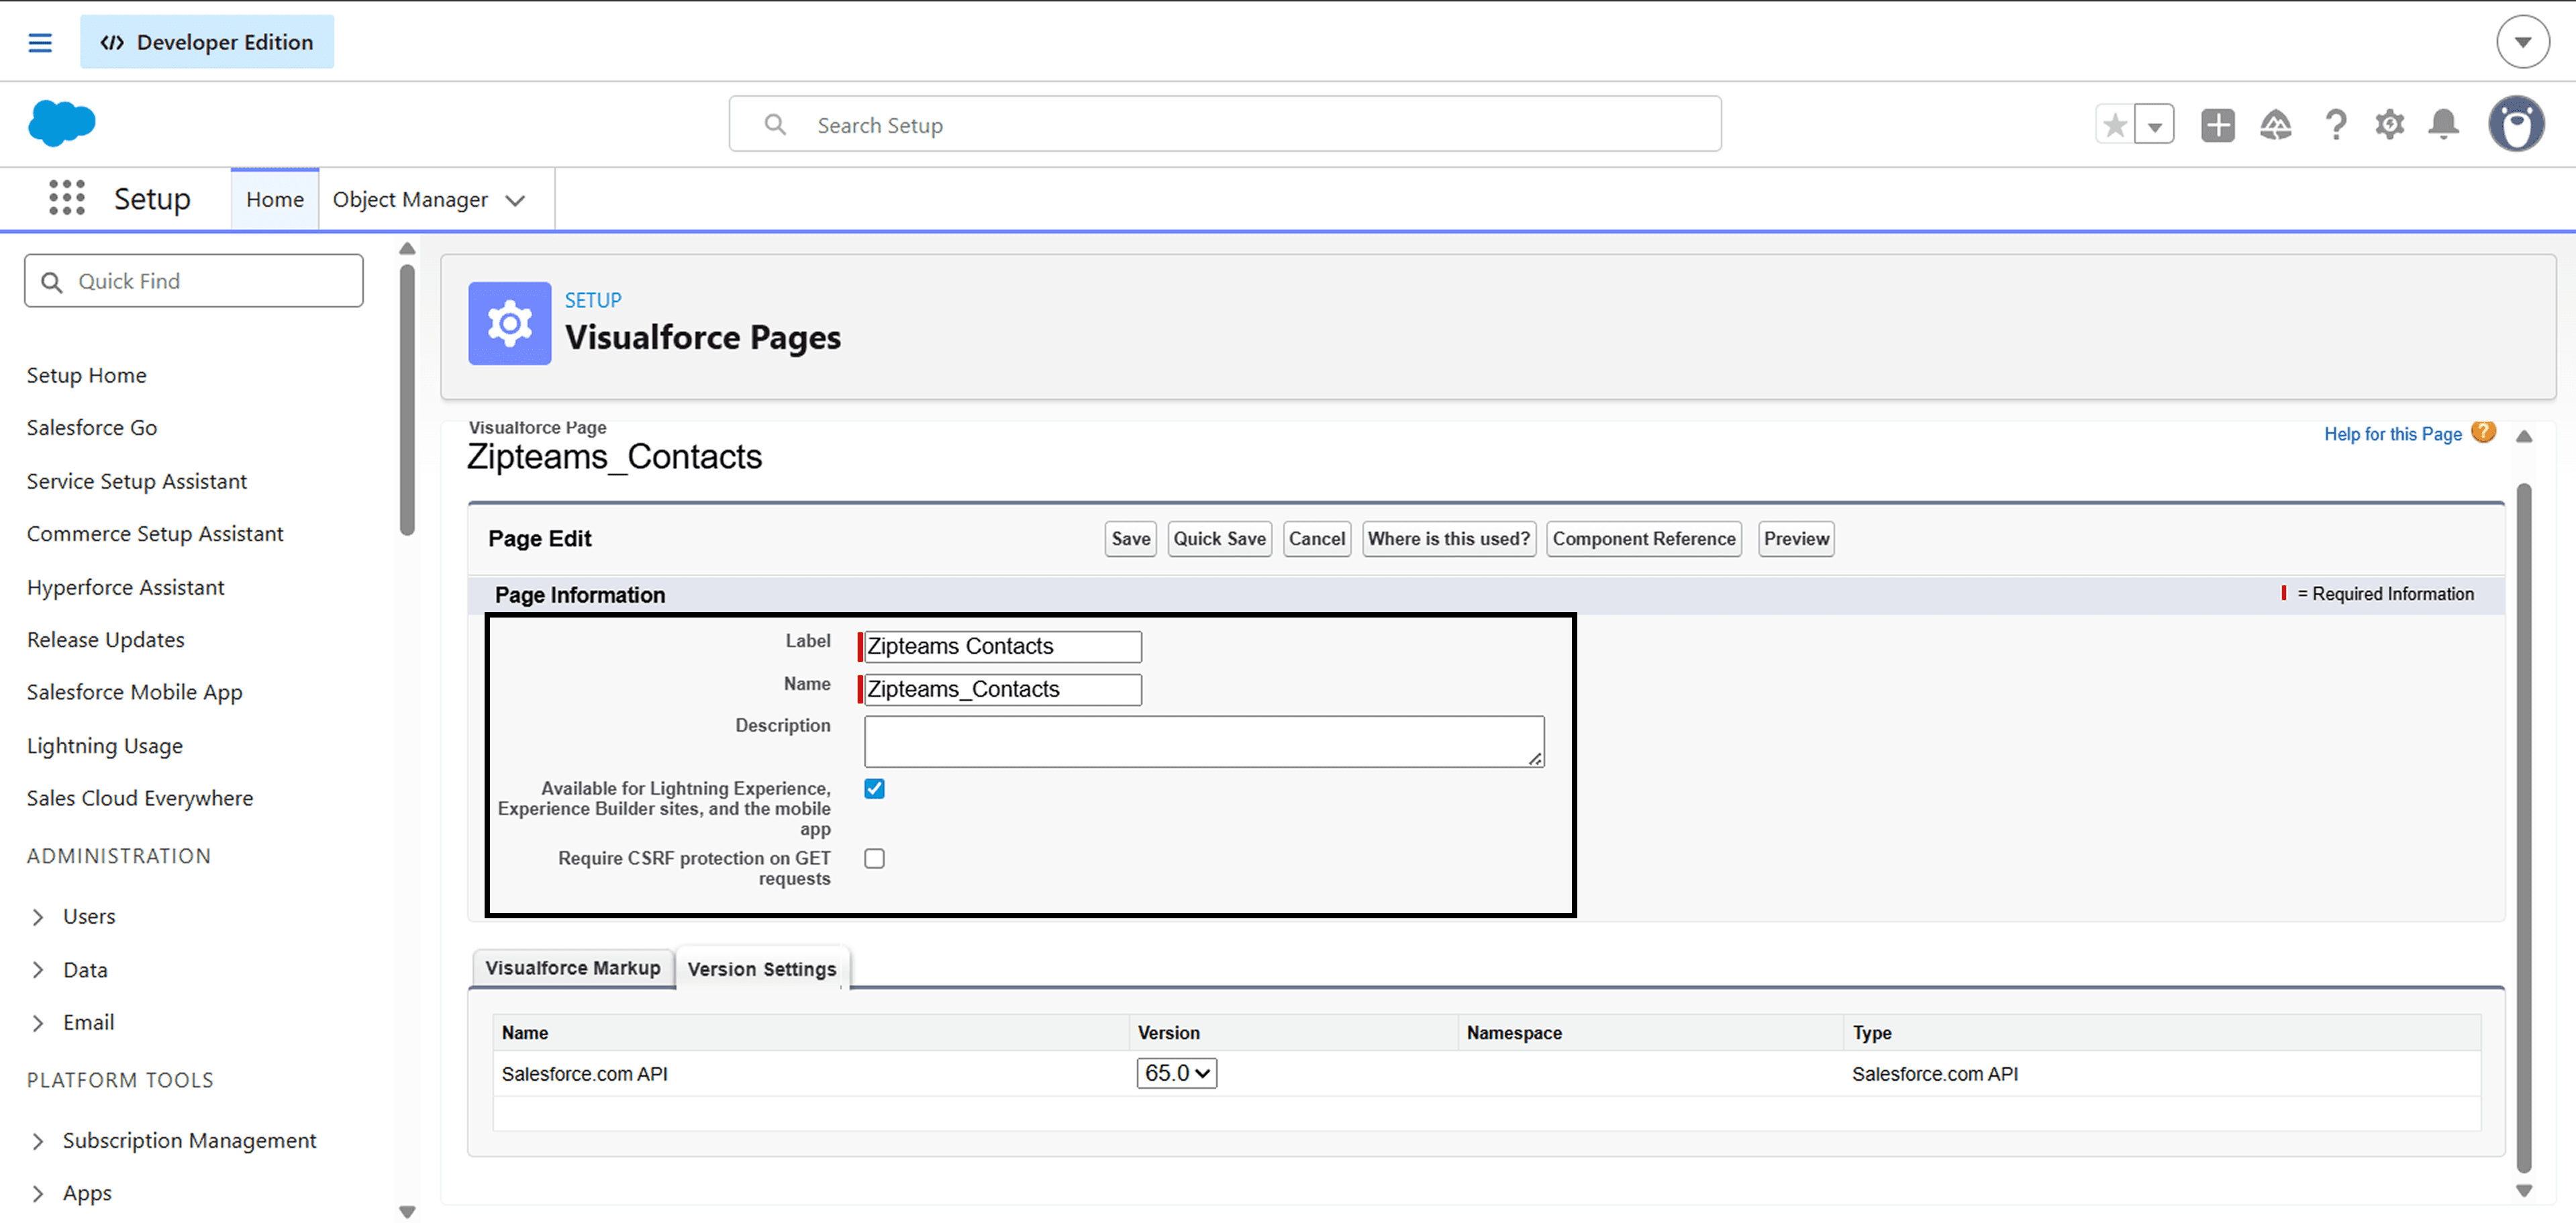Click into the Description text area

click(x=1203, y=741)
